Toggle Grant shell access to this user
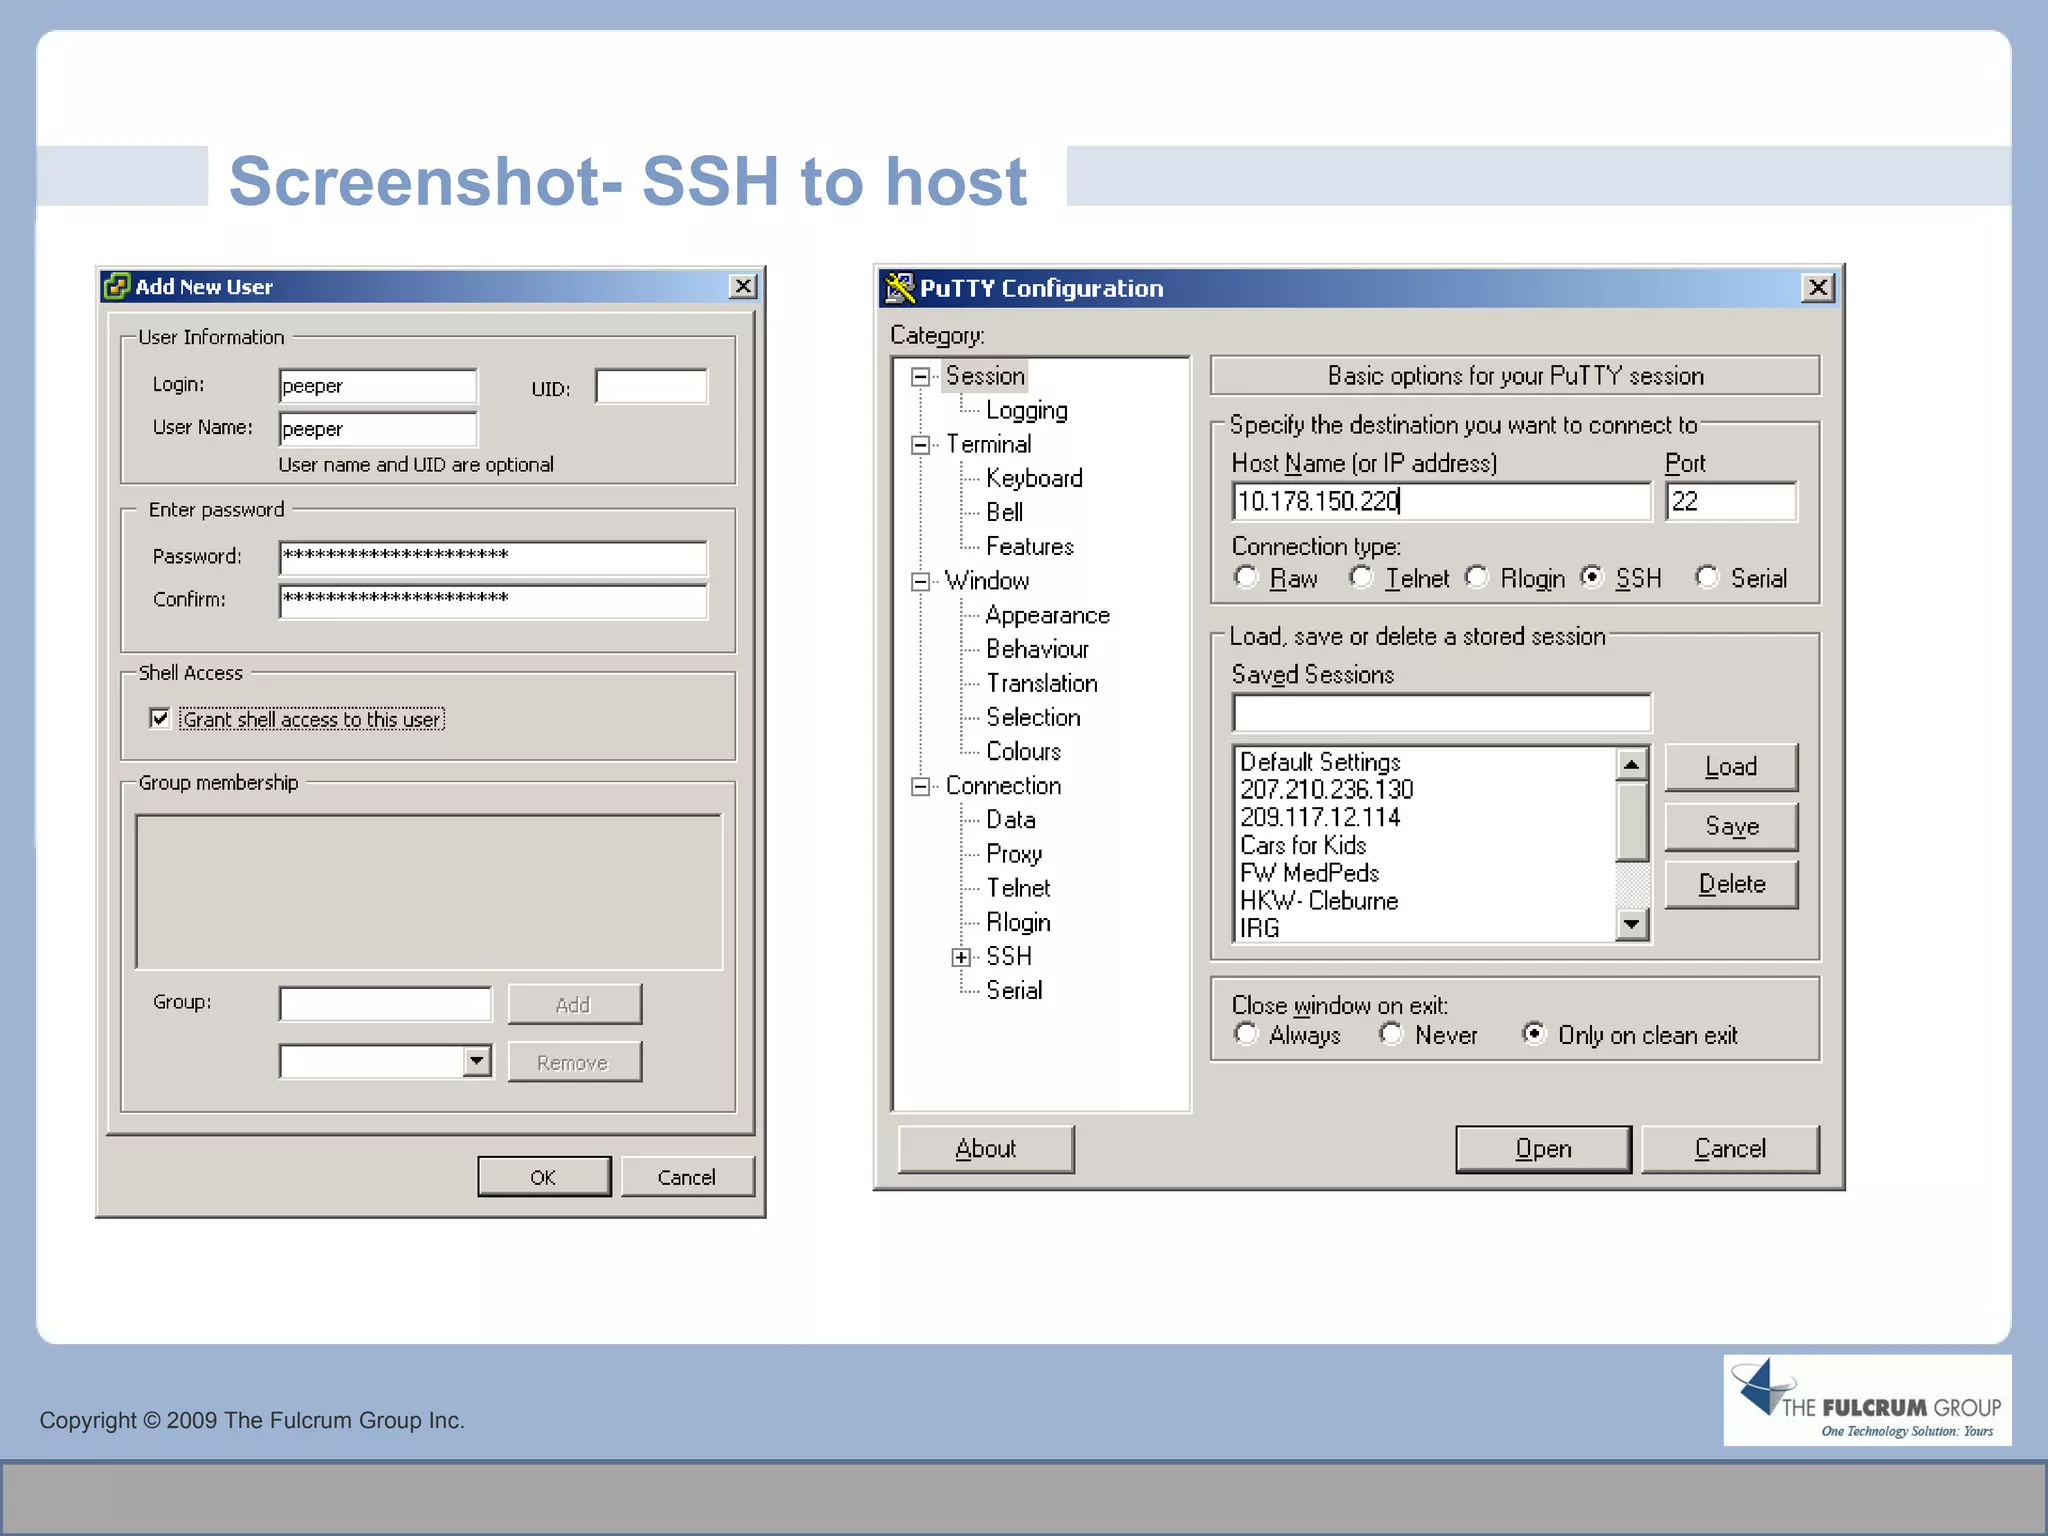 [x=160, y=718]
